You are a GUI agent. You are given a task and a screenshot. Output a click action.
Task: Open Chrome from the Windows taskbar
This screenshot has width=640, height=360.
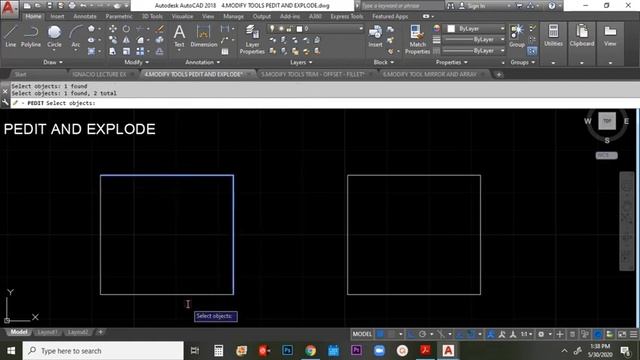point(310,350)
